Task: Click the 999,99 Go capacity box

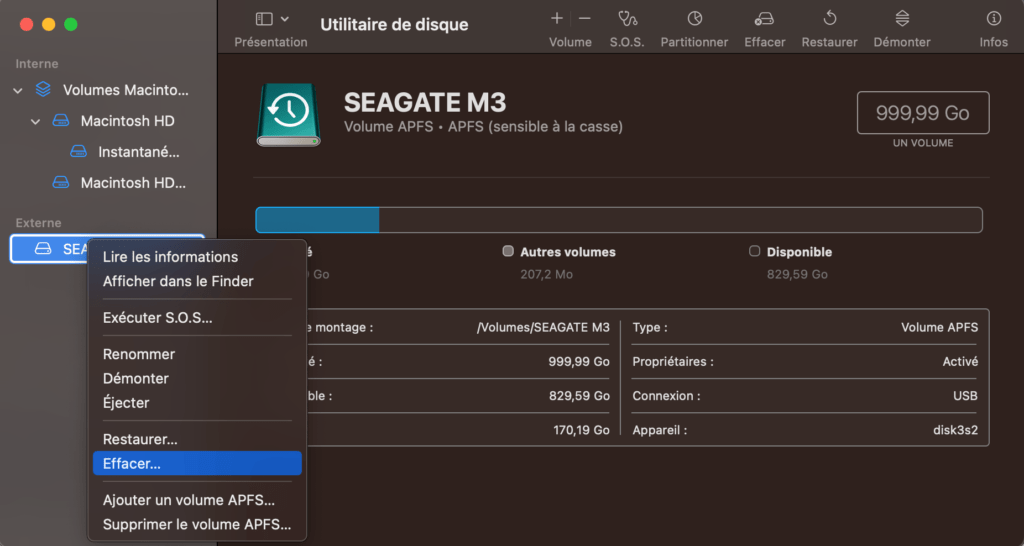Action: (x=923, y=113)
